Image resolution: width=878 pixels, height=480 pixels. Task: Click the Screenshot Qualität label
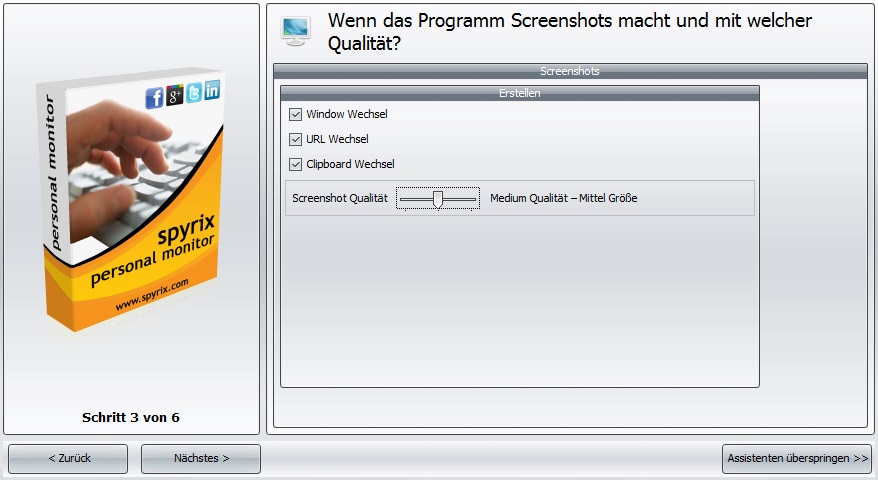pos(340,198)
